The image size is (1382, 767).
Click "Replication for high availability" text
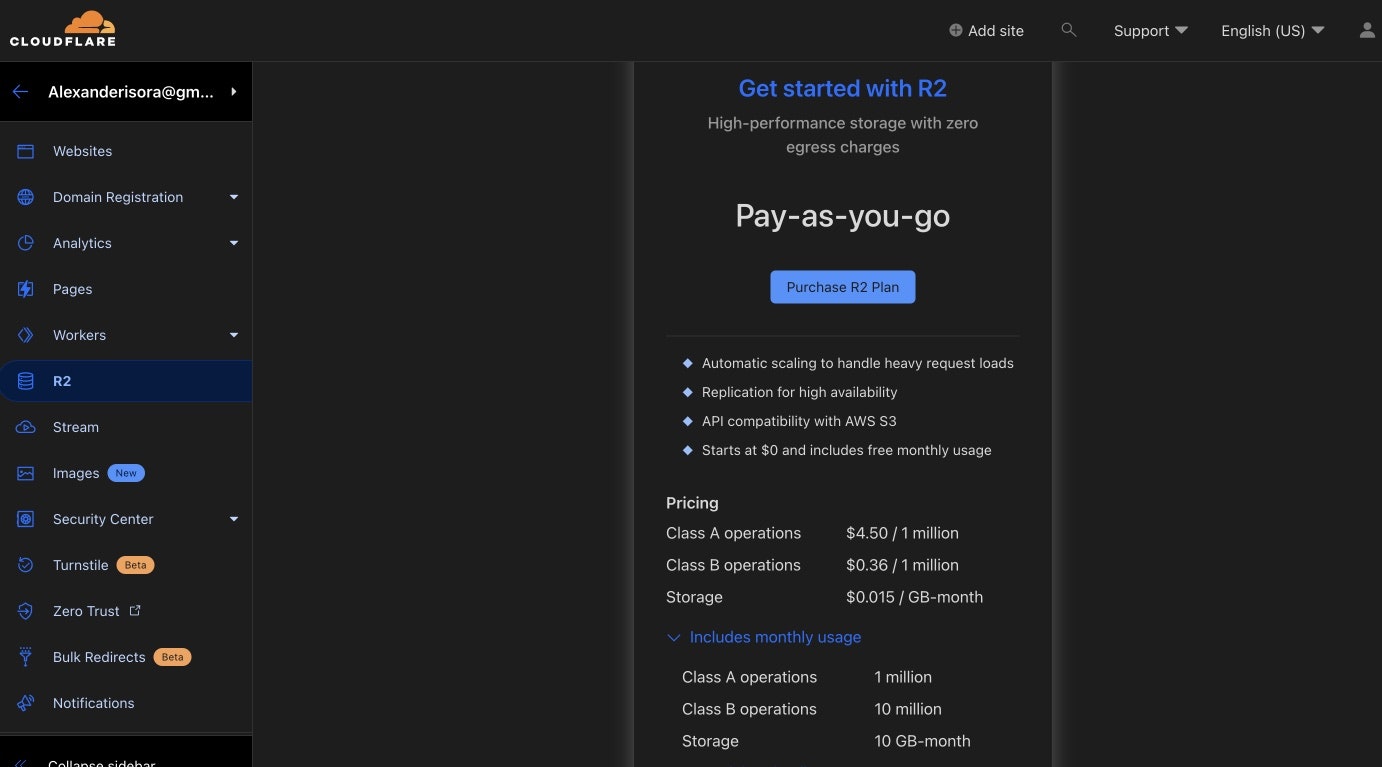click(800, 392)
